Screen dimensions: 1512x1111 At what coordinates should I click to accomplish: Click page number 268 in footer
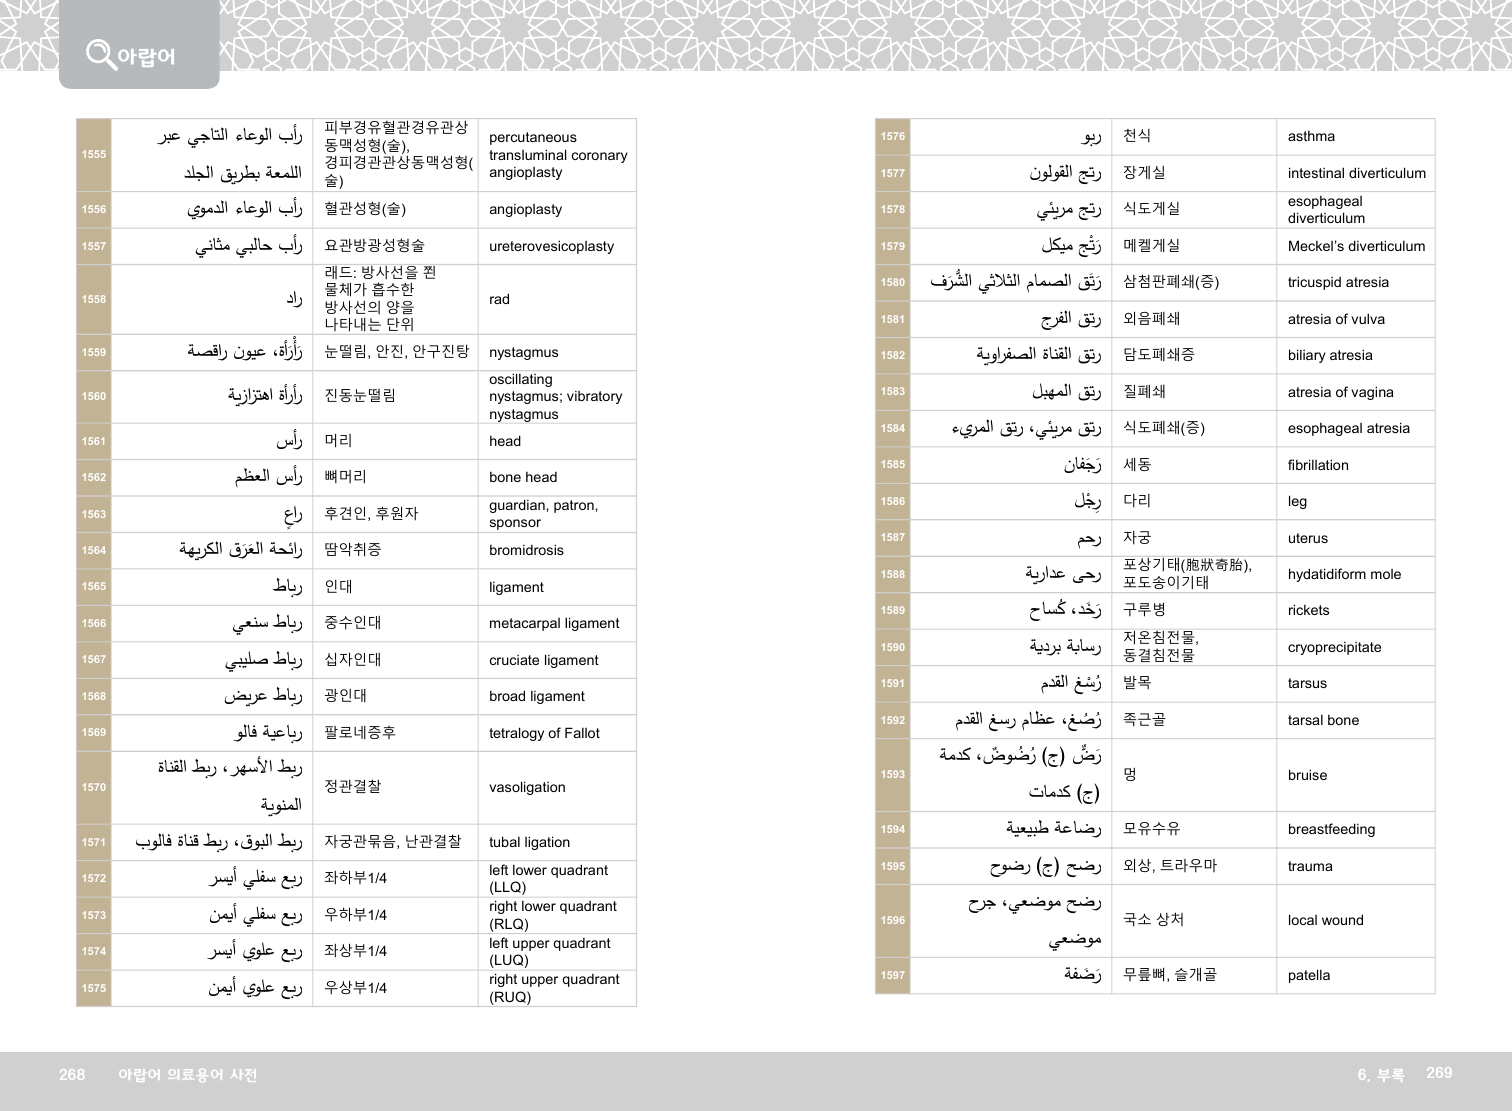coord(72,1074)
